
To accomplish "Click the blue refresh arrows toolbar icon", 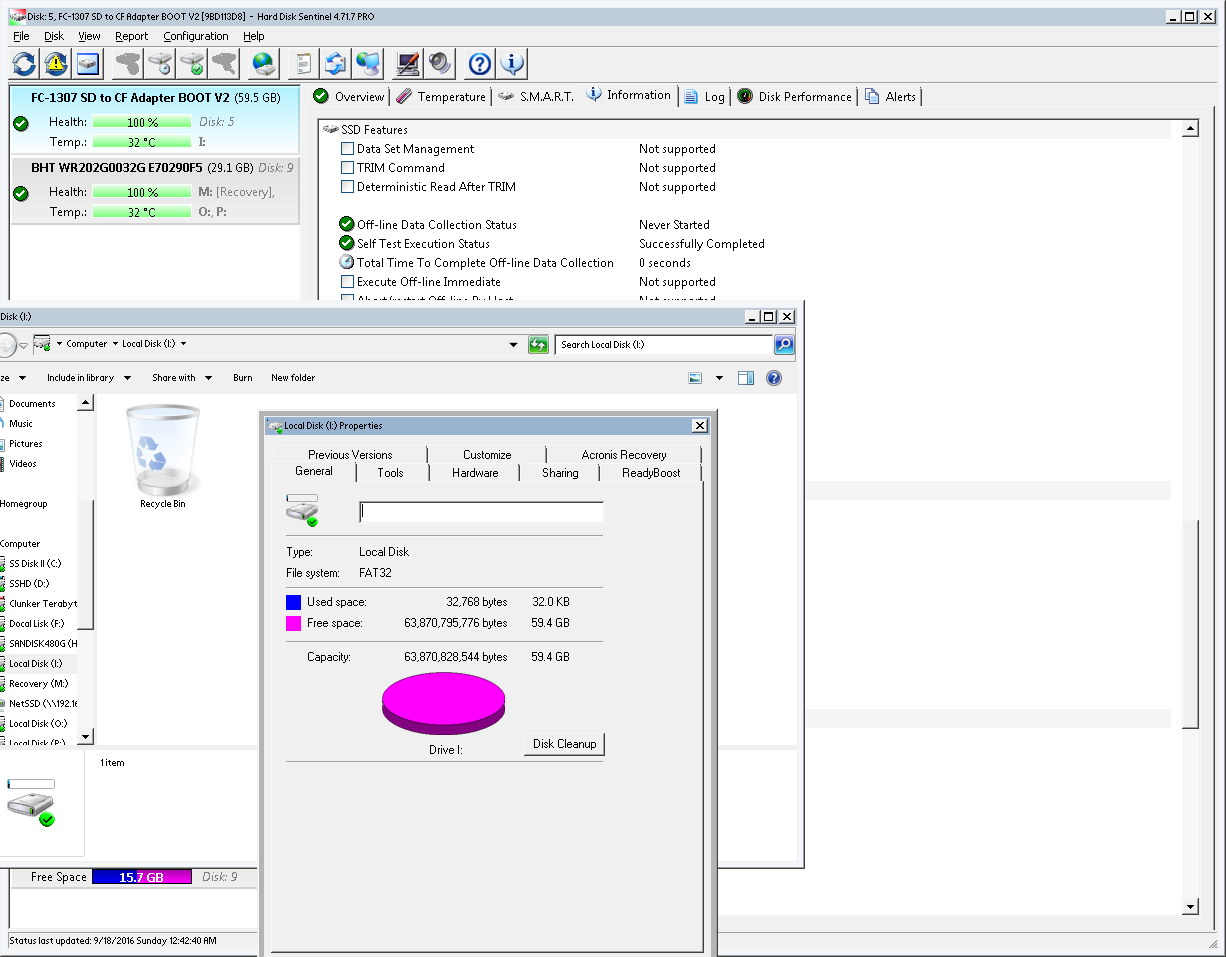I will pos(24,64).
